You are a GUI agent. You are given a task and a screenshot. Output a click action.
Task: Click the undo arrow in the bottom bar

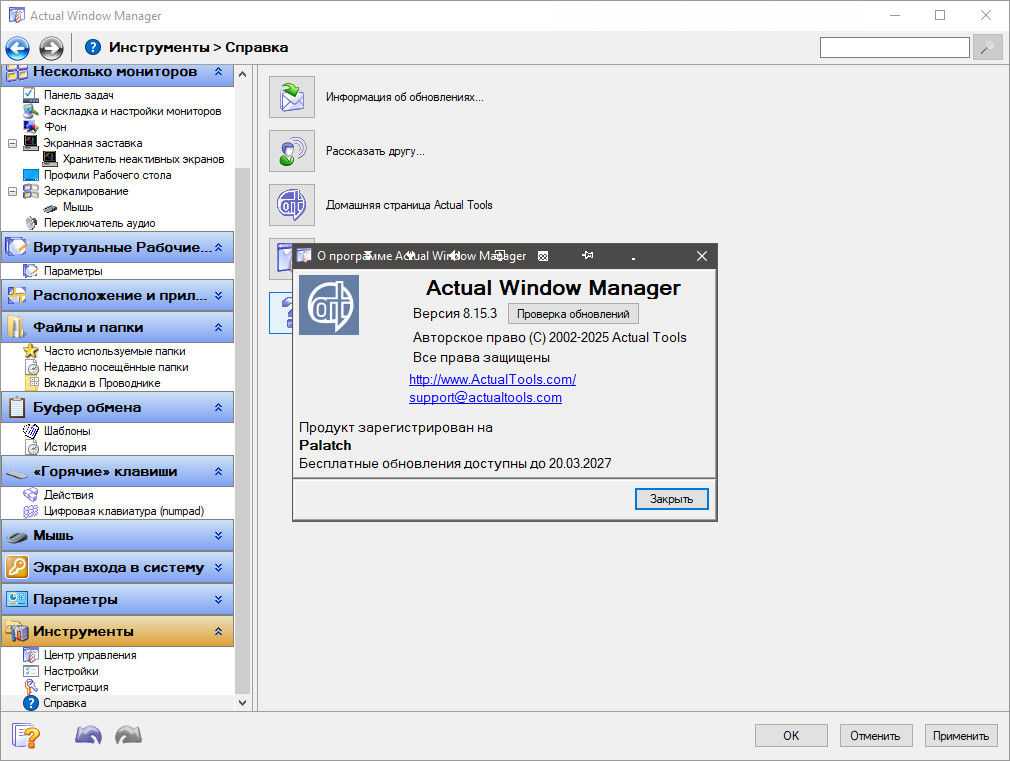(89, 735)
